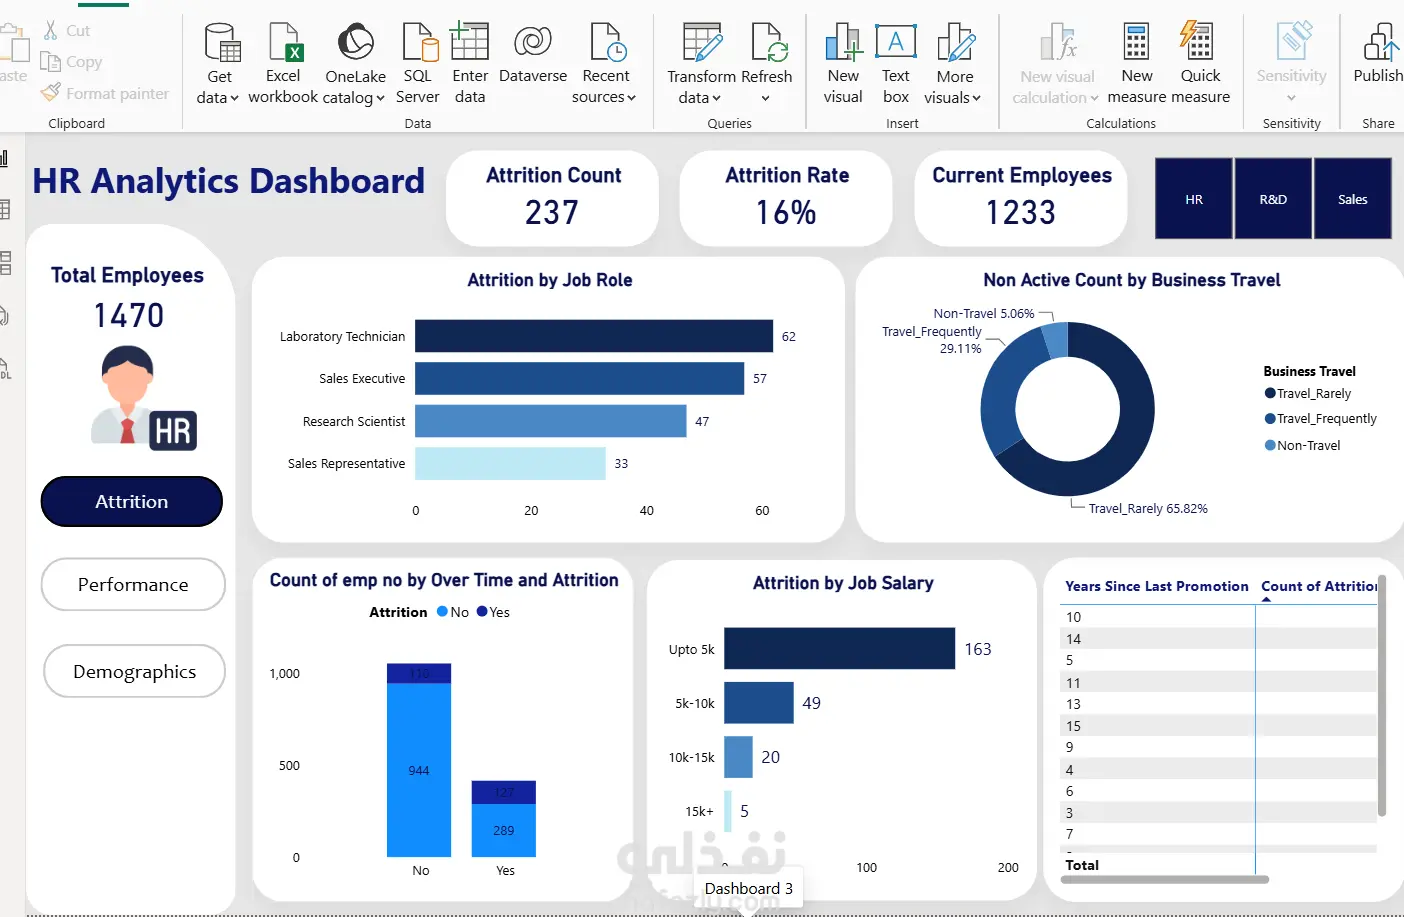Toggle the No attrition legend item

(453, 612)
